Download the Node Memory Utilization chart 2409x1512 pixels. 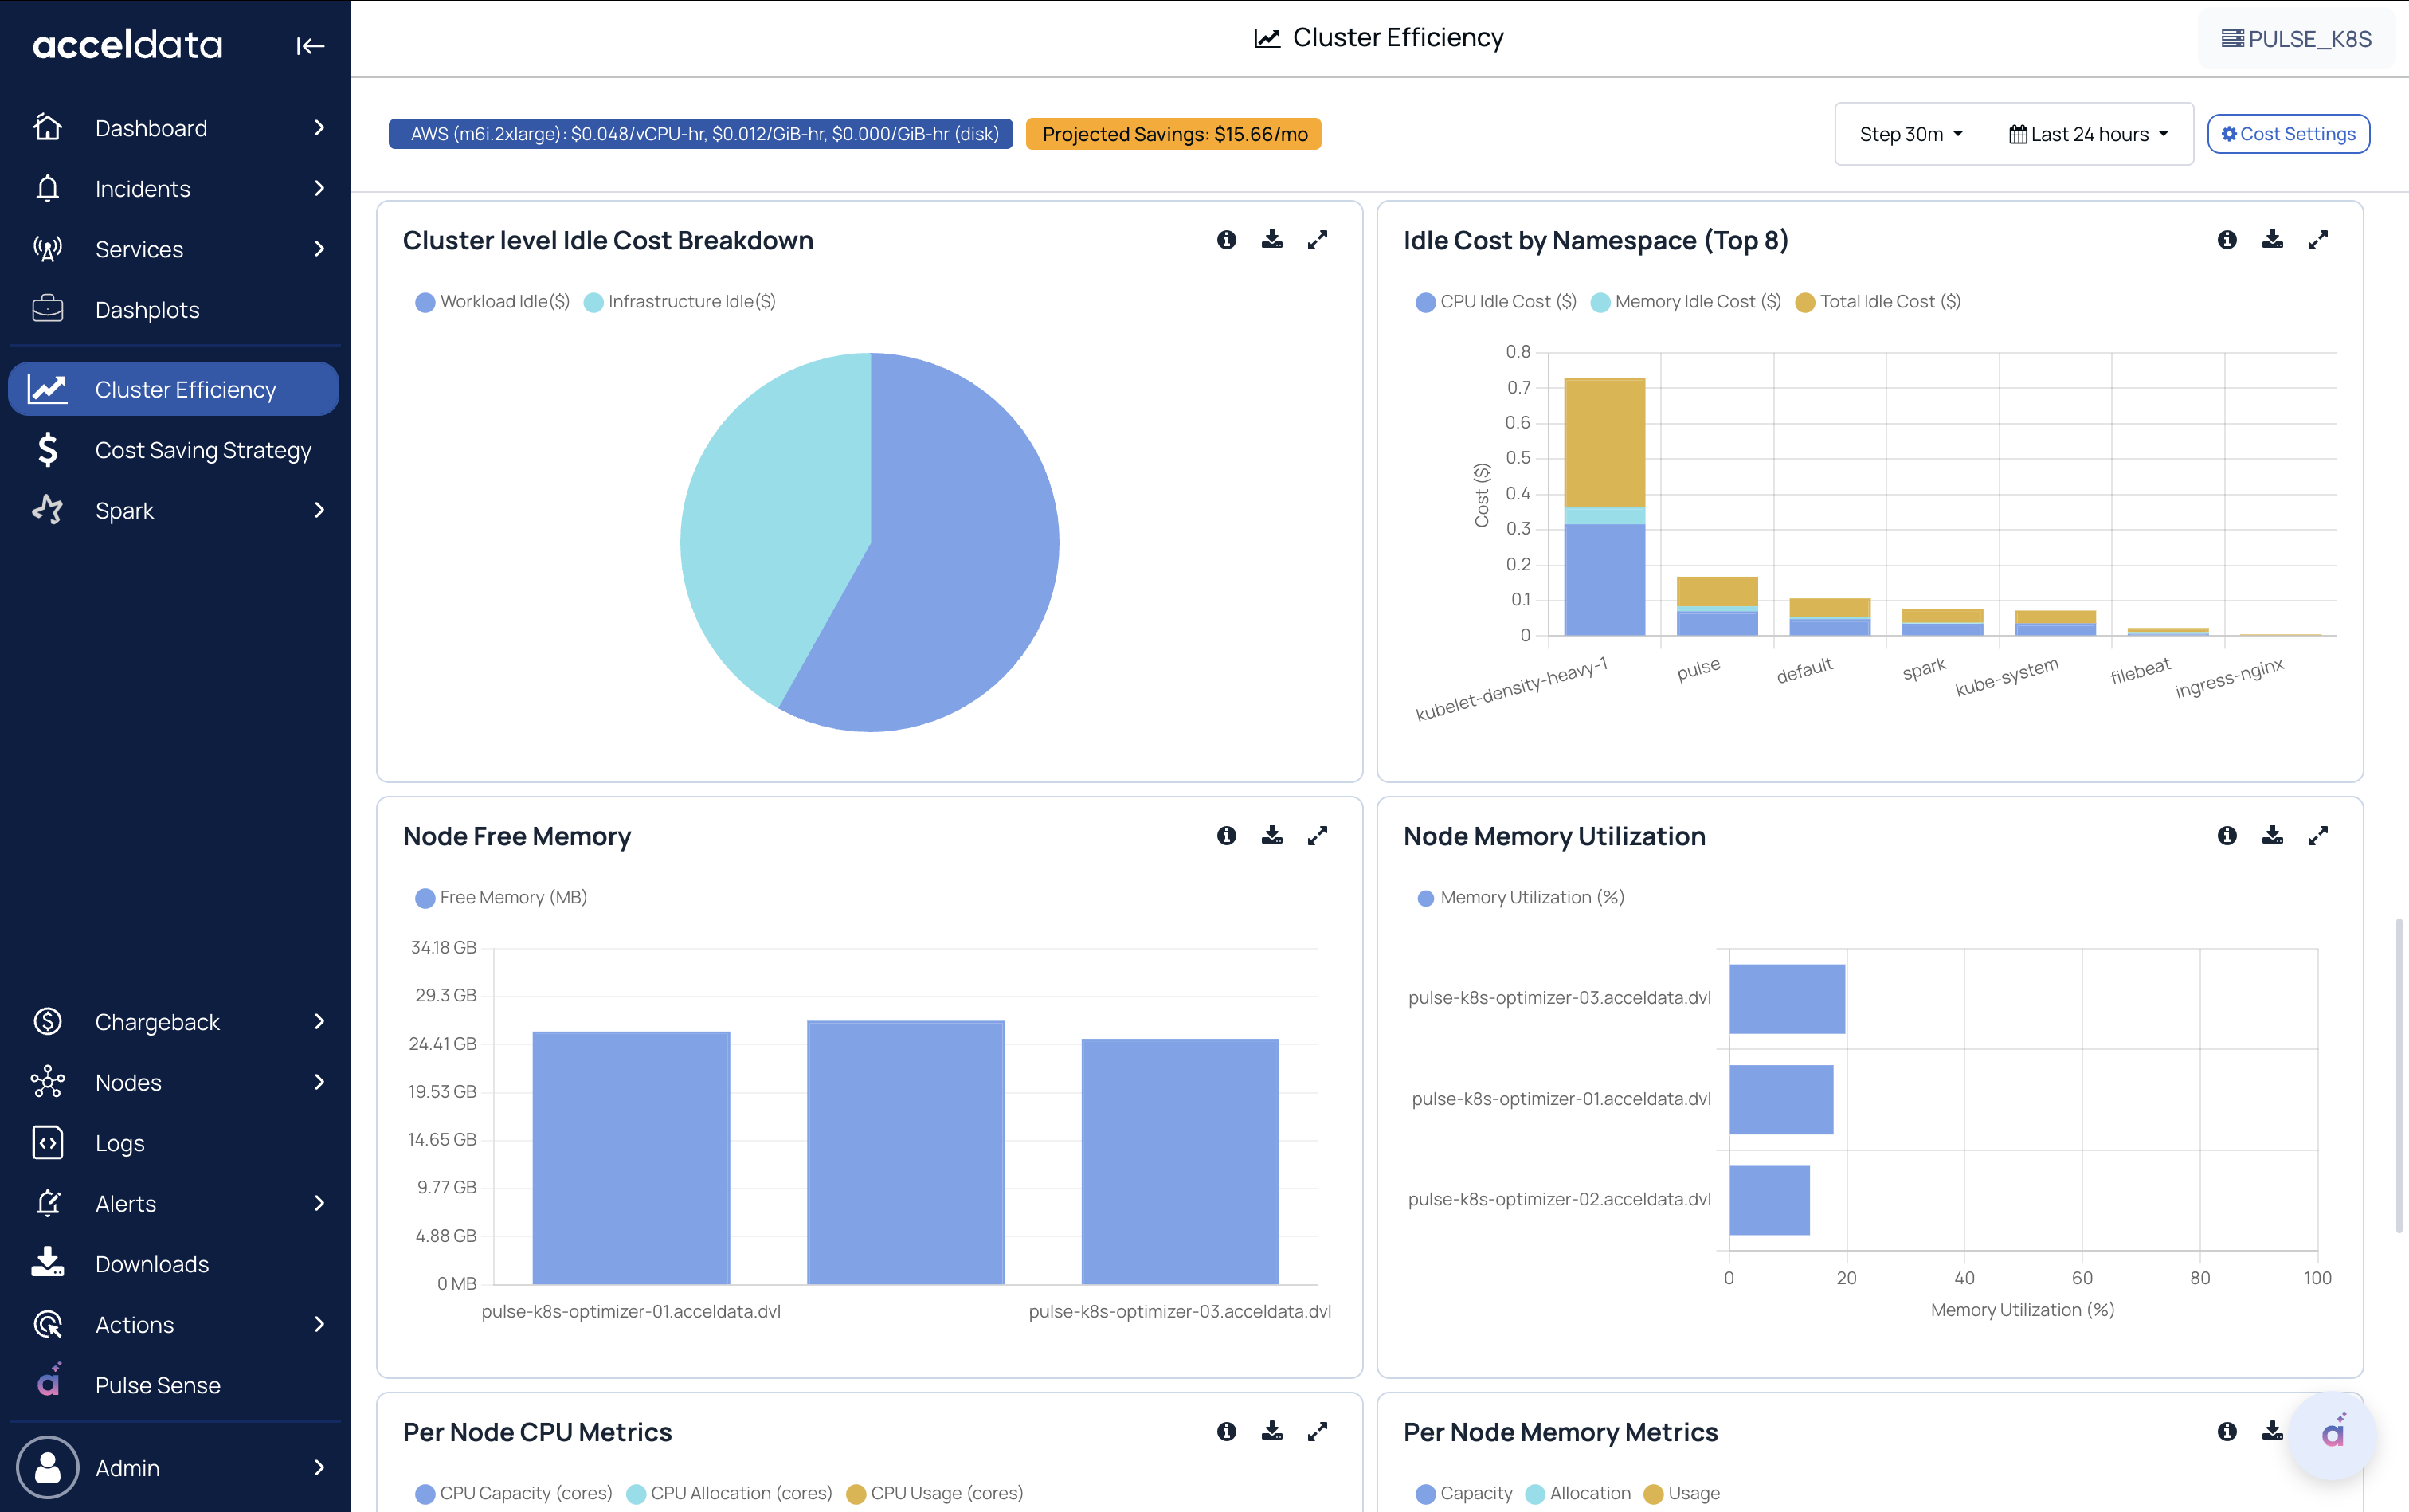click(x=2273, y=835)
